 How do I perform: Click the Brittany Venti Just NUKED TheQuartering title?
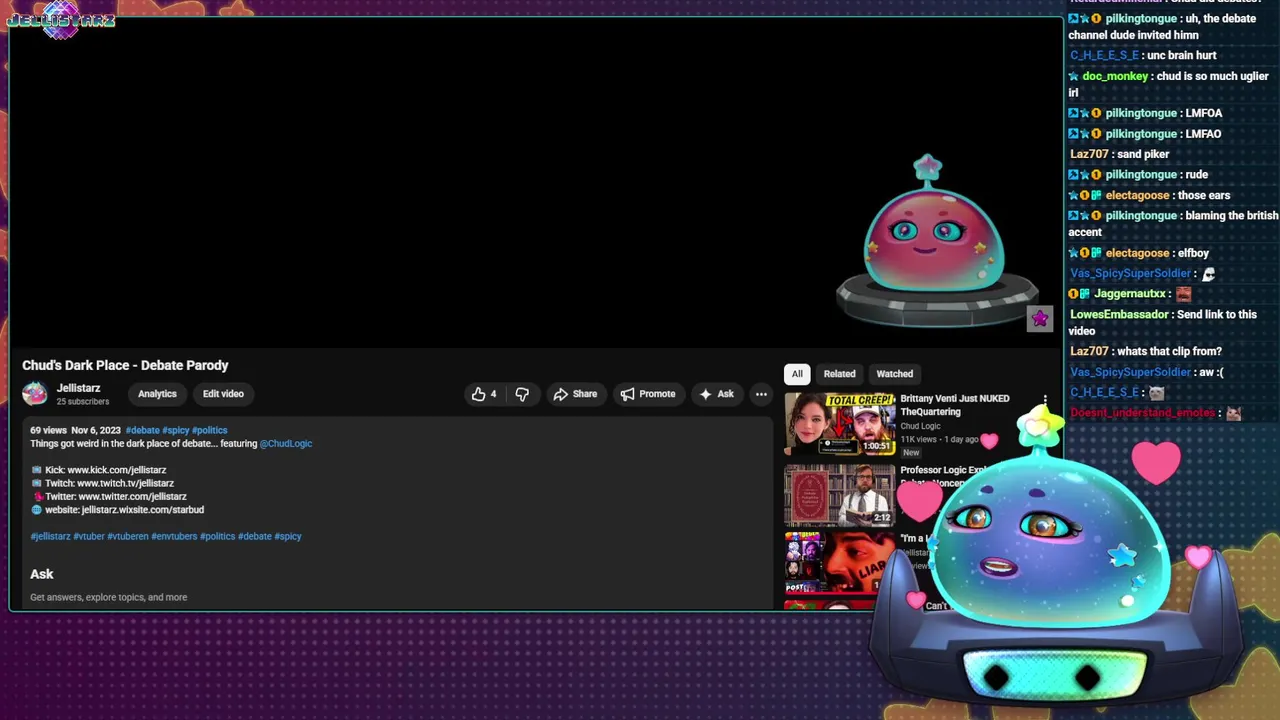coord(955,405)
